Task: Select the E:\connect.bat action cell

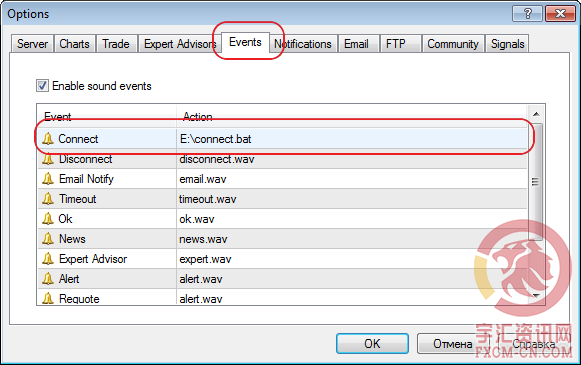Action: tap(352, 139)
